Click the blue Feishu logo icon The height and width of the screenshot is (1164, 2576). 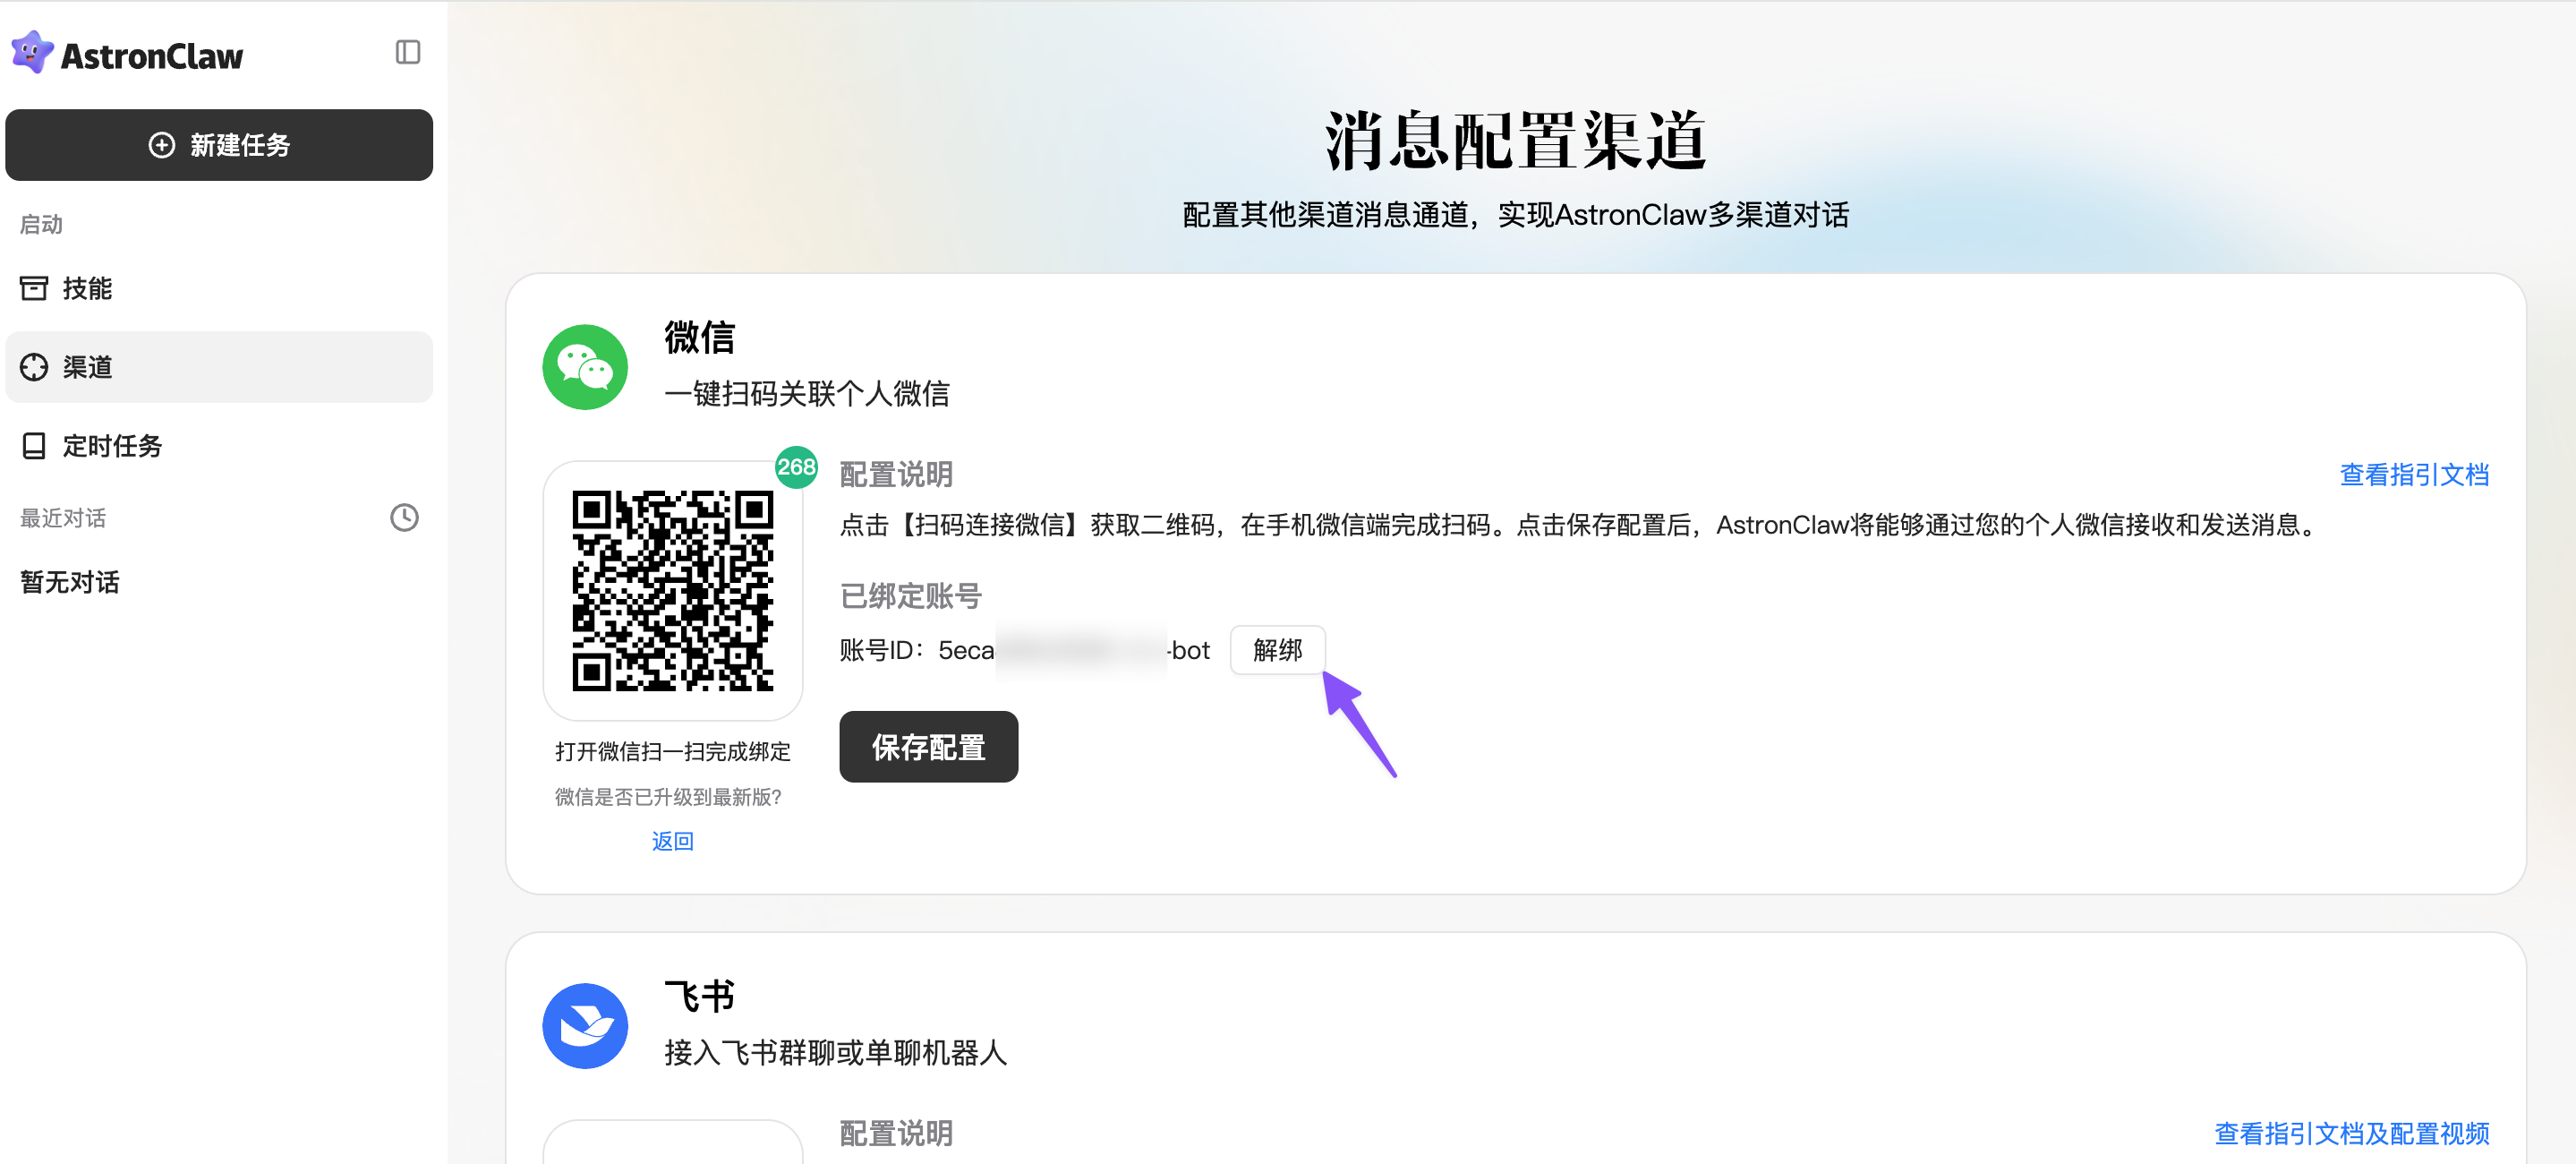(585, 1026)
